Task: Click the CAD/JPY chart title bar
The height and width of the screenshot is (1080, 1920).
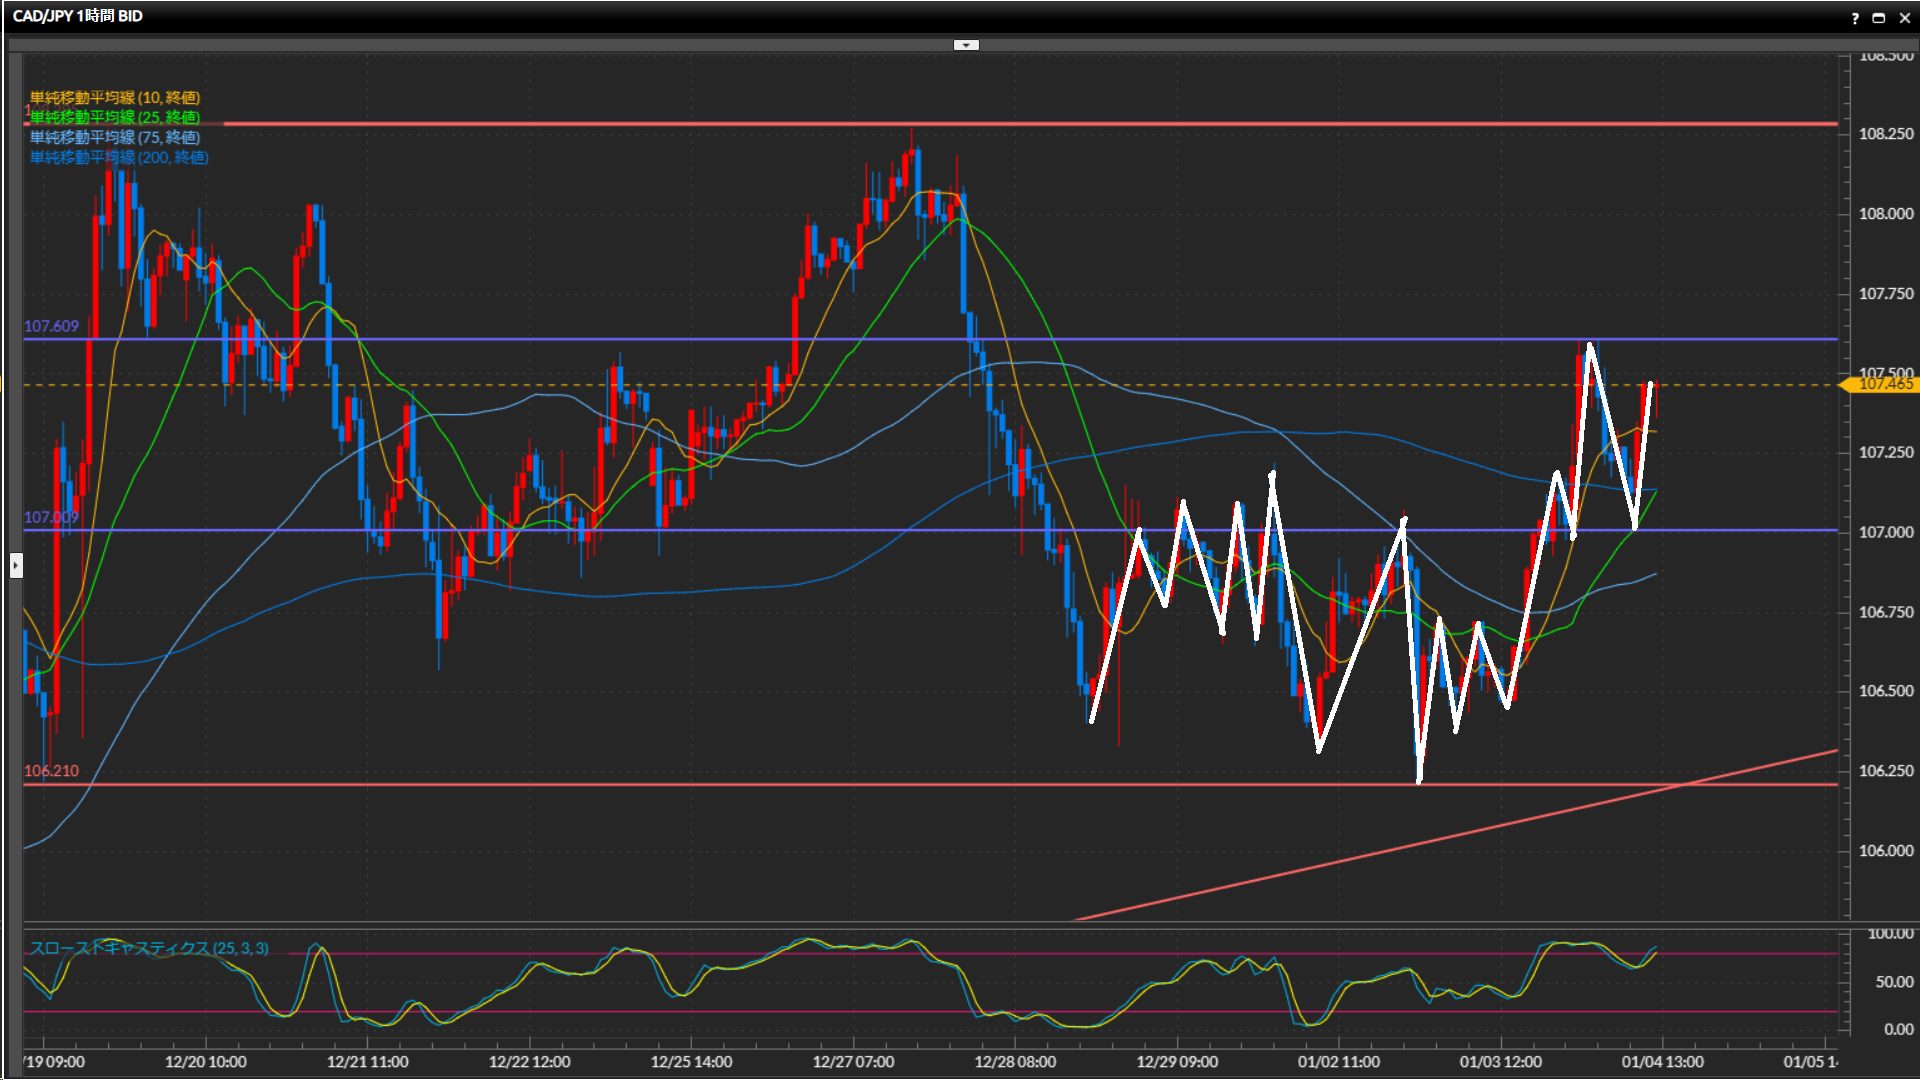Action: (x=78, y=16)
